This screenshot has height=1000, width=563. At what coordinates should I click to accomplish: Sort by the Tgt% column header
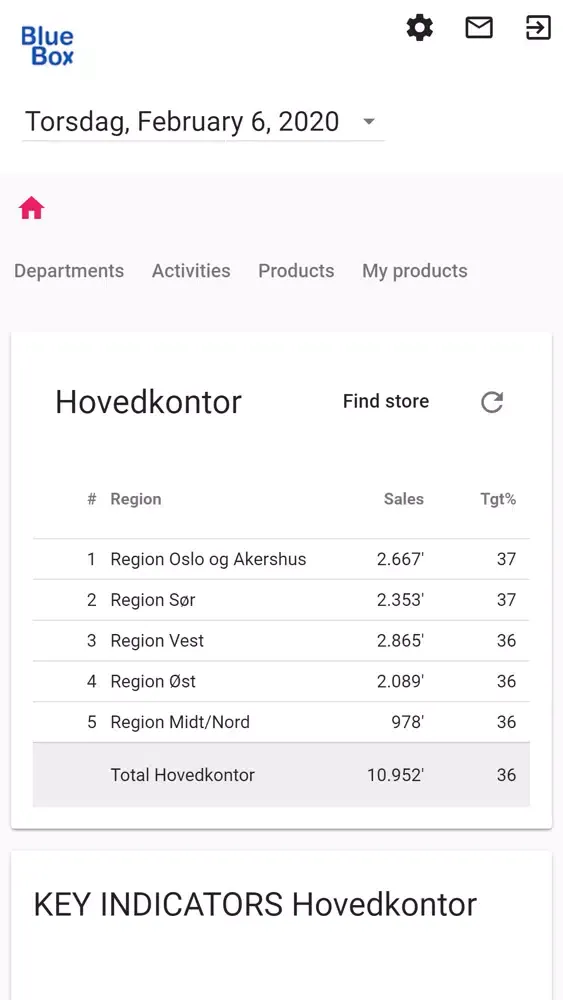pos(498,499)
